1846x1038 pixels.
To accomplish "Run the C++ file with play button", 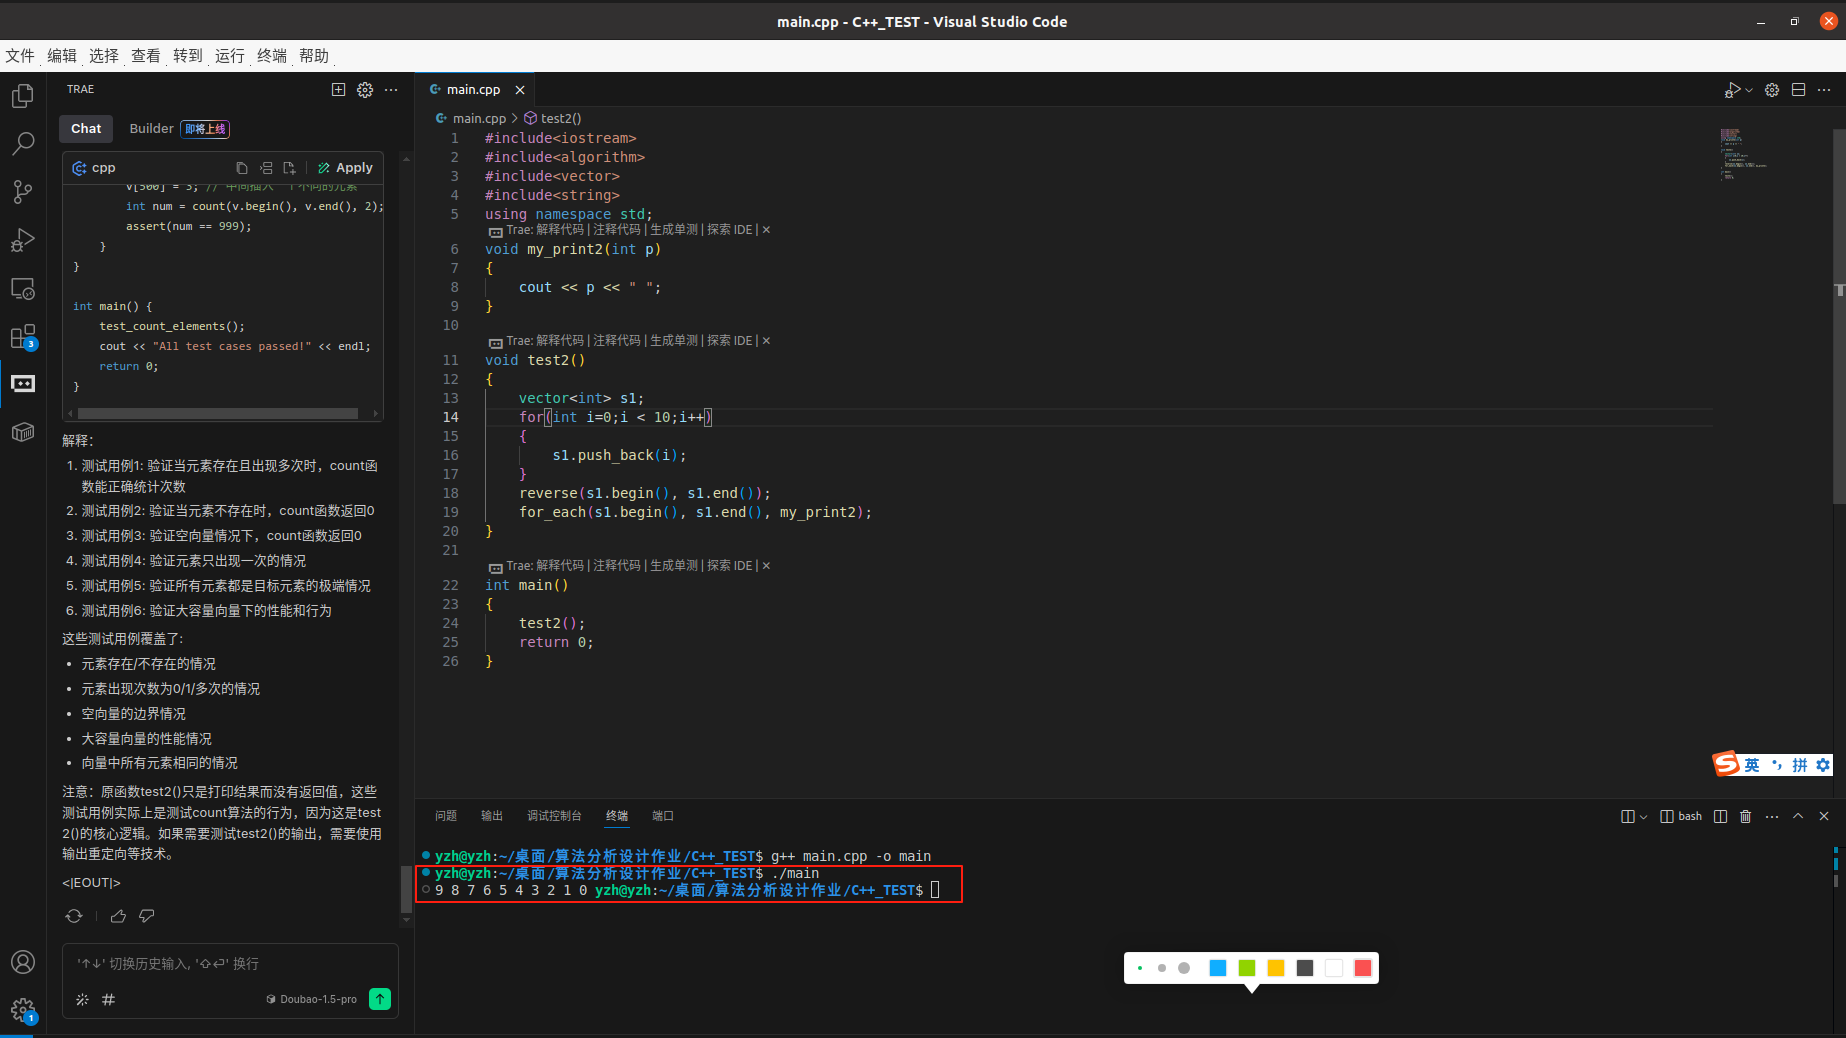I will click(x=1732, y=90).
